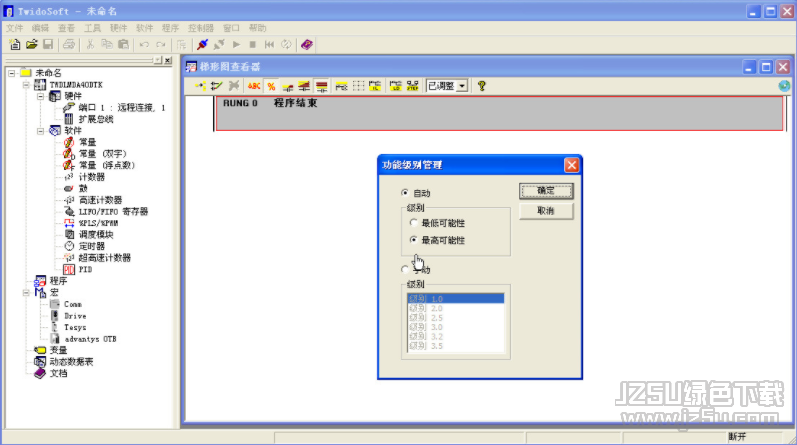Connect to controller with blue plug icon
The image size is (797, 445).
pyautogui.click(x=202, y=45)
